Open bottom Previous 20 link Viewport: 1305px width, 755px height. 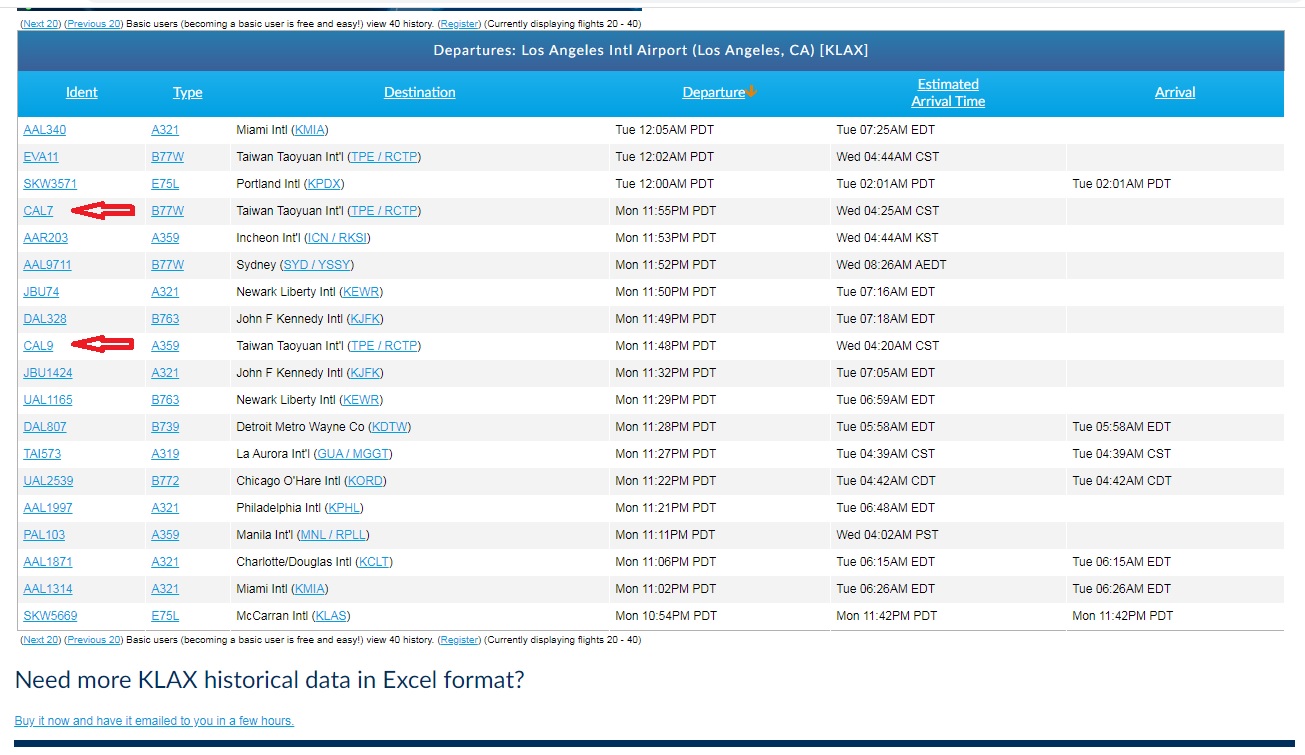94,640
